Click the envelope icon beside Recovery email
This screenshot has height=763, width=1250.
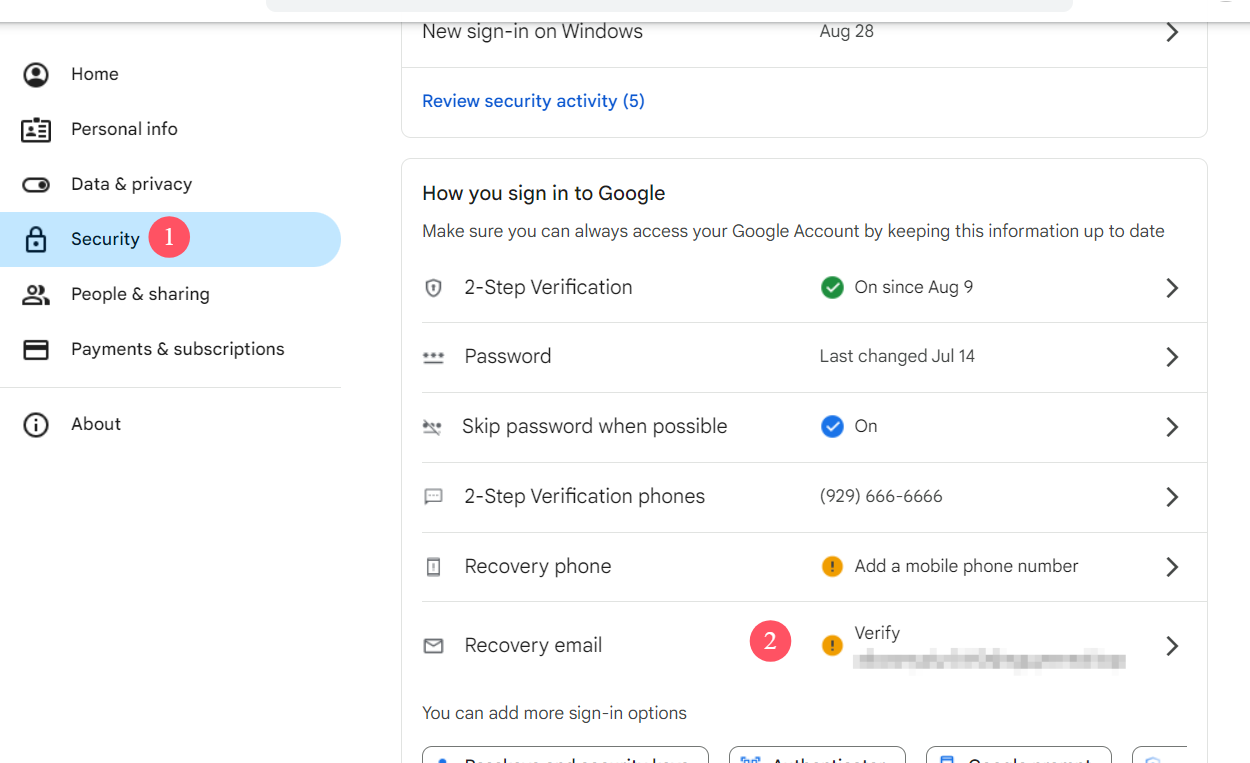pyautogui.click(x=433, y=646)
